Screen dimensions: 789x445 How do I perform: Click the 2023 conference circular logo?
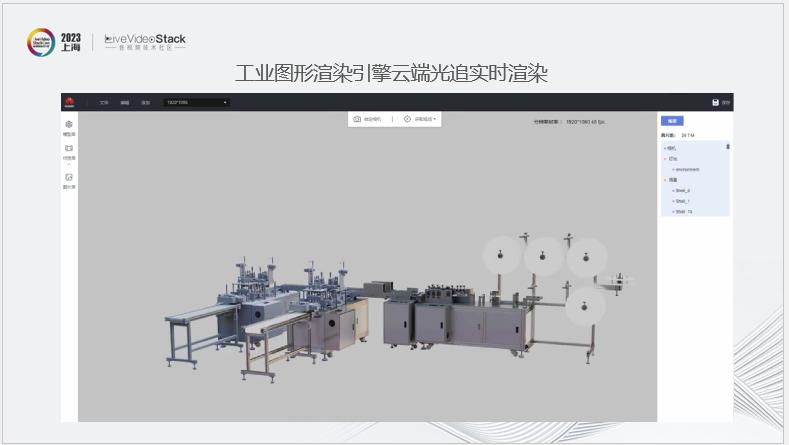tap(41, 42)
